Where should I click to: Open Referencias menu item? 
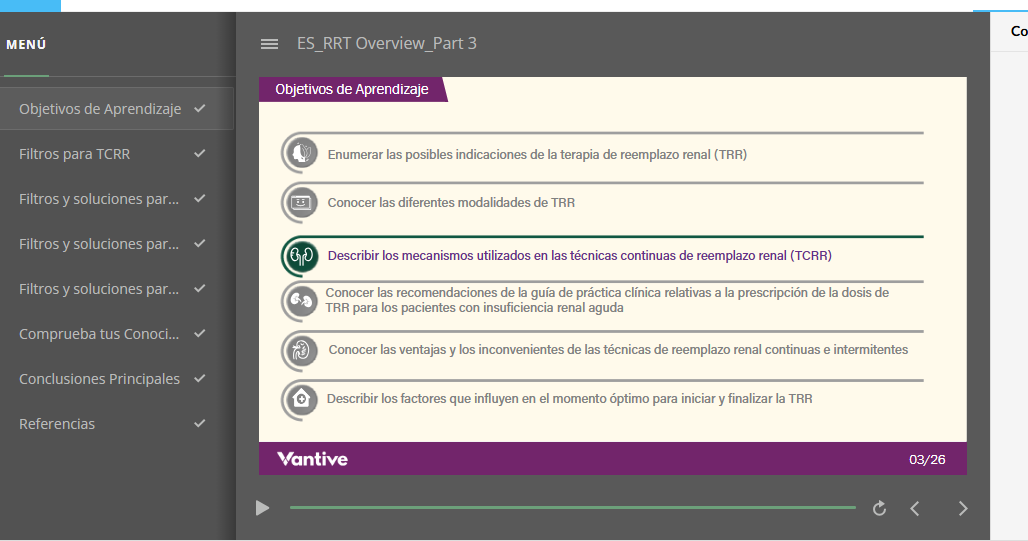117,424
